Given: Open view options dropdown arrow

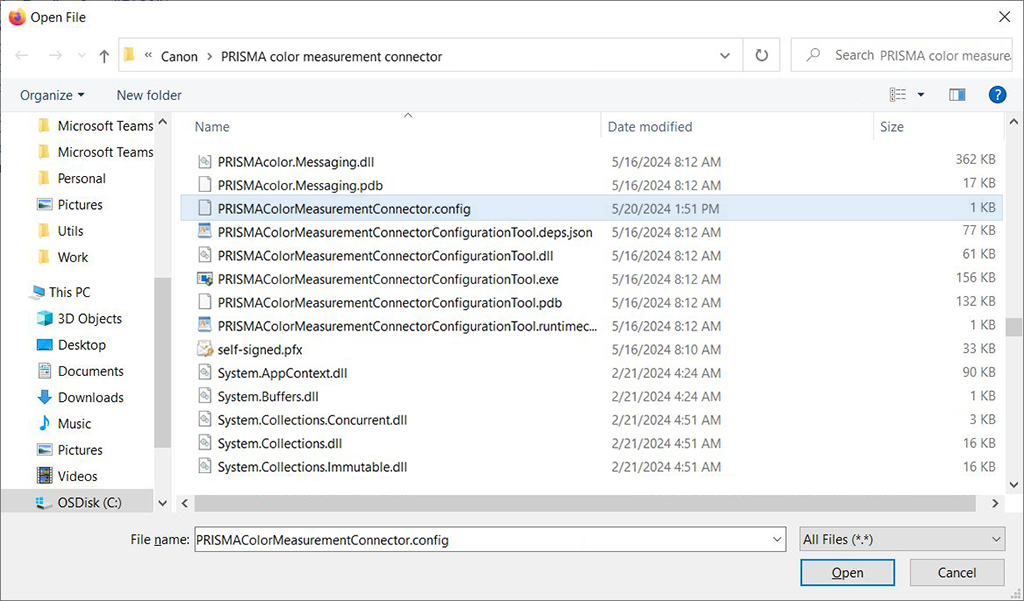Looking at the screenshot, I should [x=921, y=95].
